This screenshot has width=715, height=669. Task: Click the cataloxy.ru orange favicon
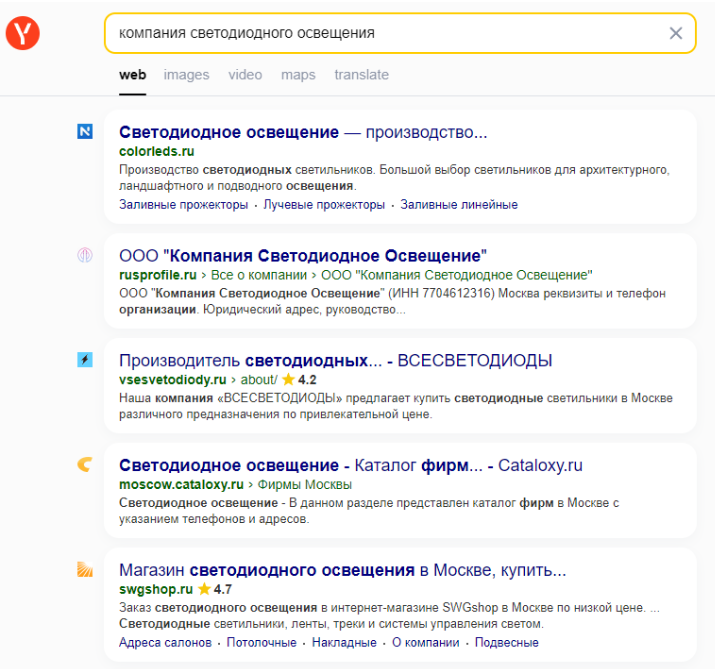click(x=85, y=464)
